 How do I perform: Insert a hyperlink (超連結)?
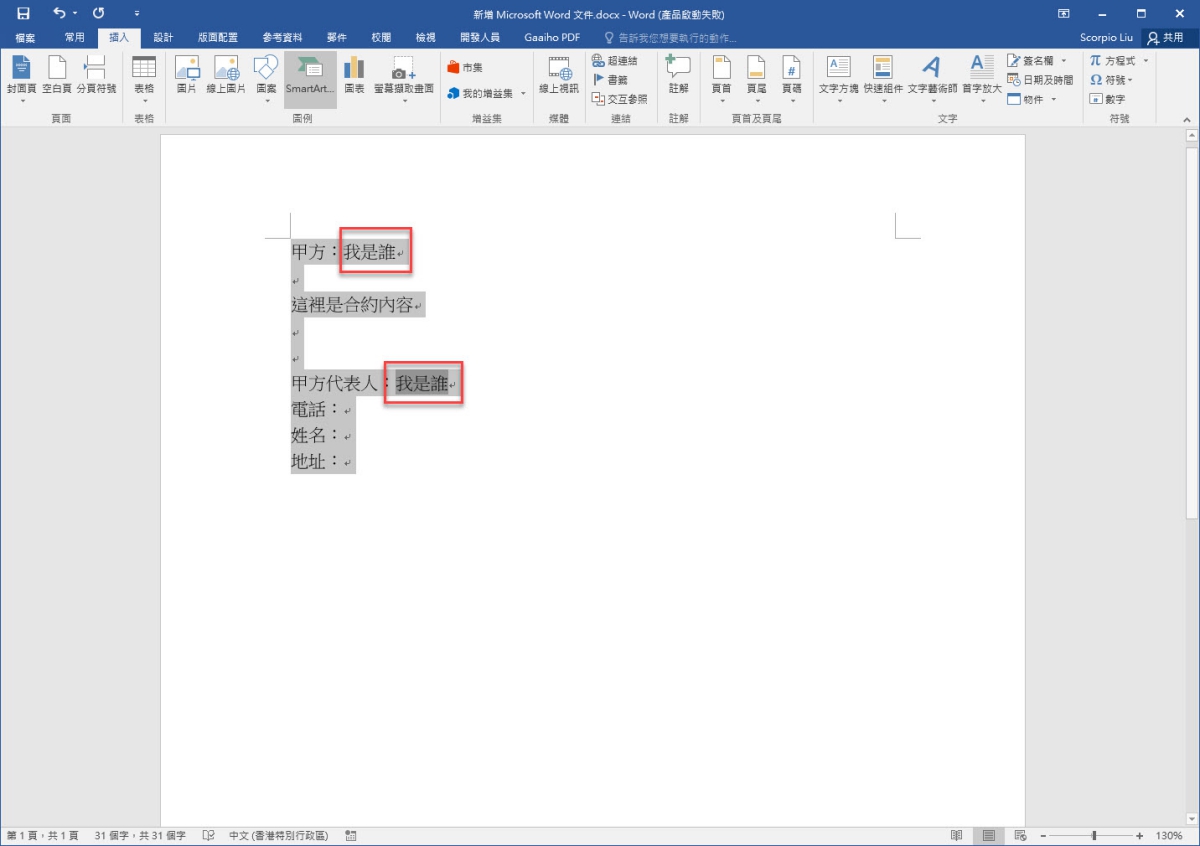(614, 61)
